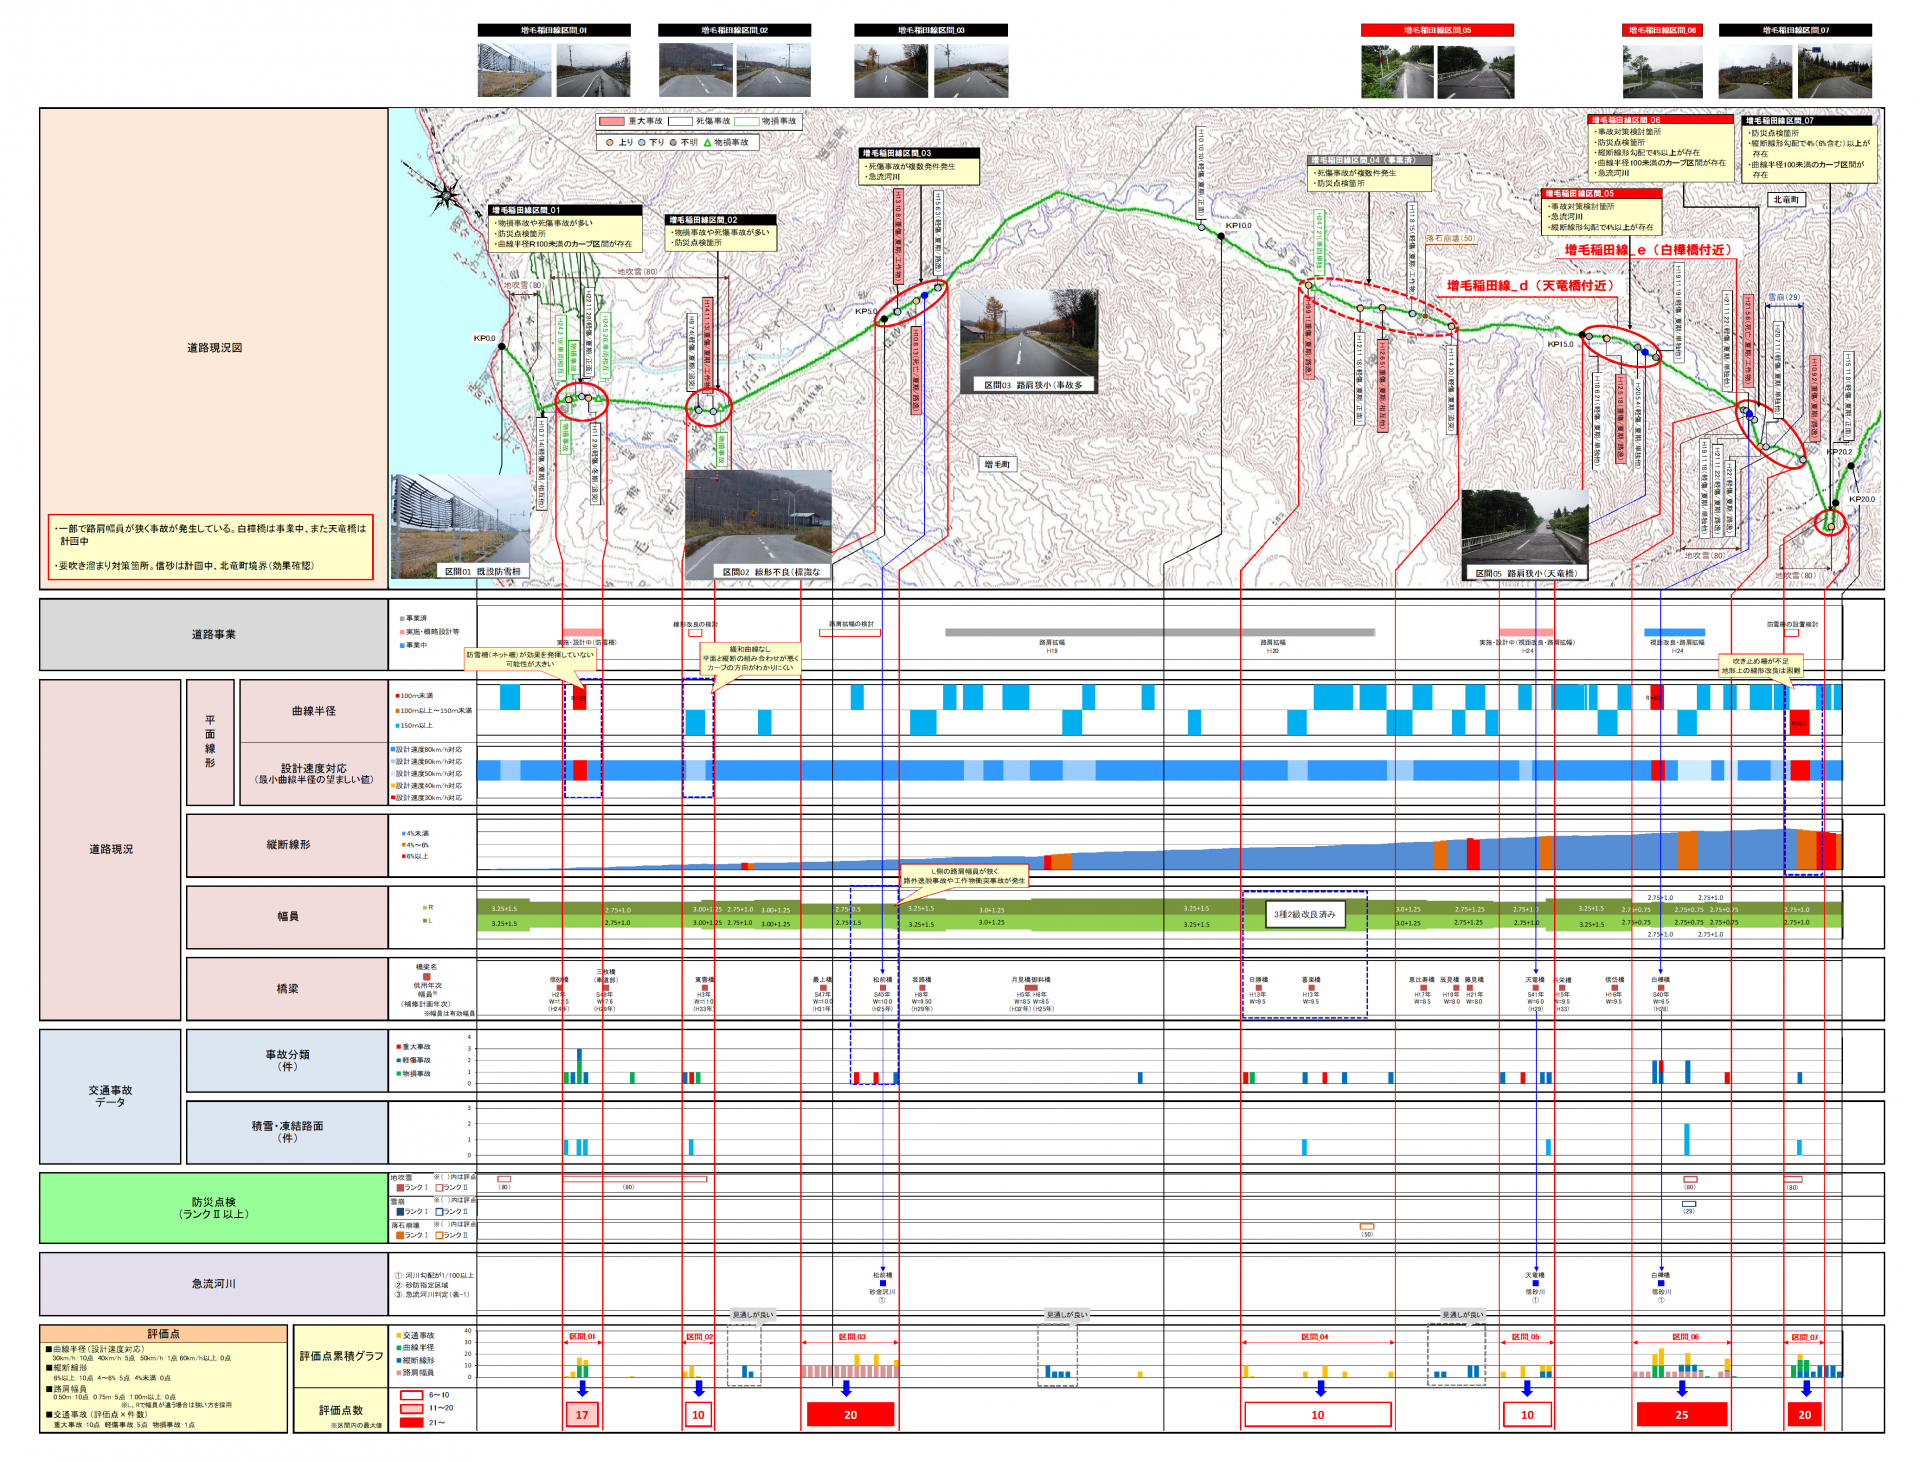Click the blue down arrow above score 25
Screen dimensions: 1920x1462
pos(1682,1389)
